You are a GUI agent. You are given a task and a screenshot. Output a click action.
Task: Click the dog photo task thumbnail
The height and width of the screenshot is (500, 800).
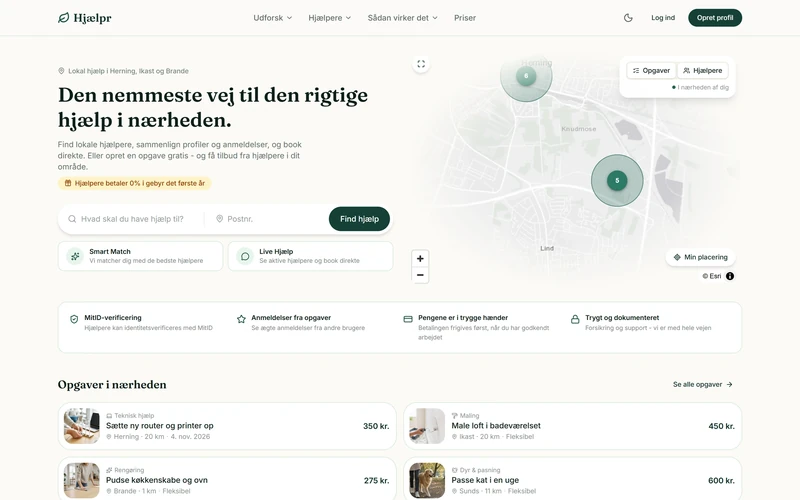pos(427,480)
